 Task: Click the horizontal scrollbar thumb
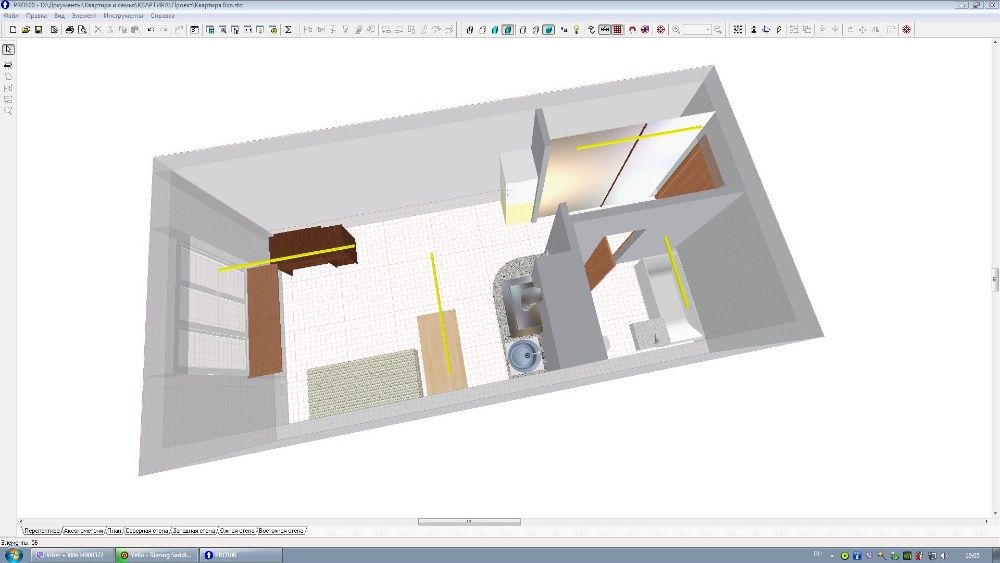point(469,522)
